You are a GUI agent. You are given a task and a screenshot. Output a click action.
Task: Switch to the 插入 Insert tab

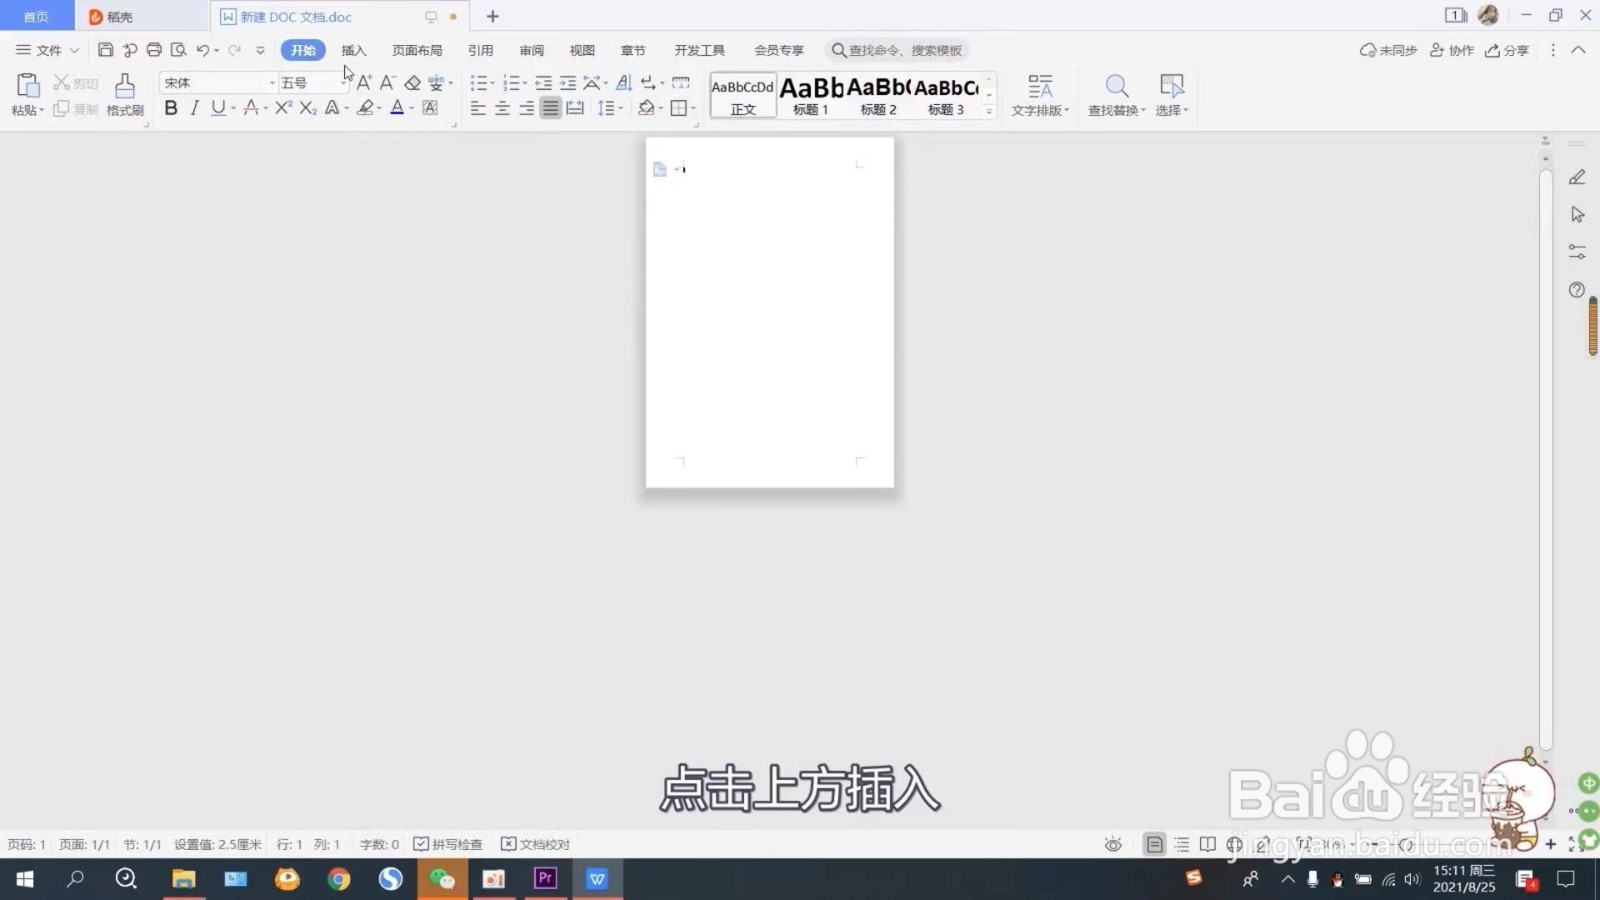(354, 50)
